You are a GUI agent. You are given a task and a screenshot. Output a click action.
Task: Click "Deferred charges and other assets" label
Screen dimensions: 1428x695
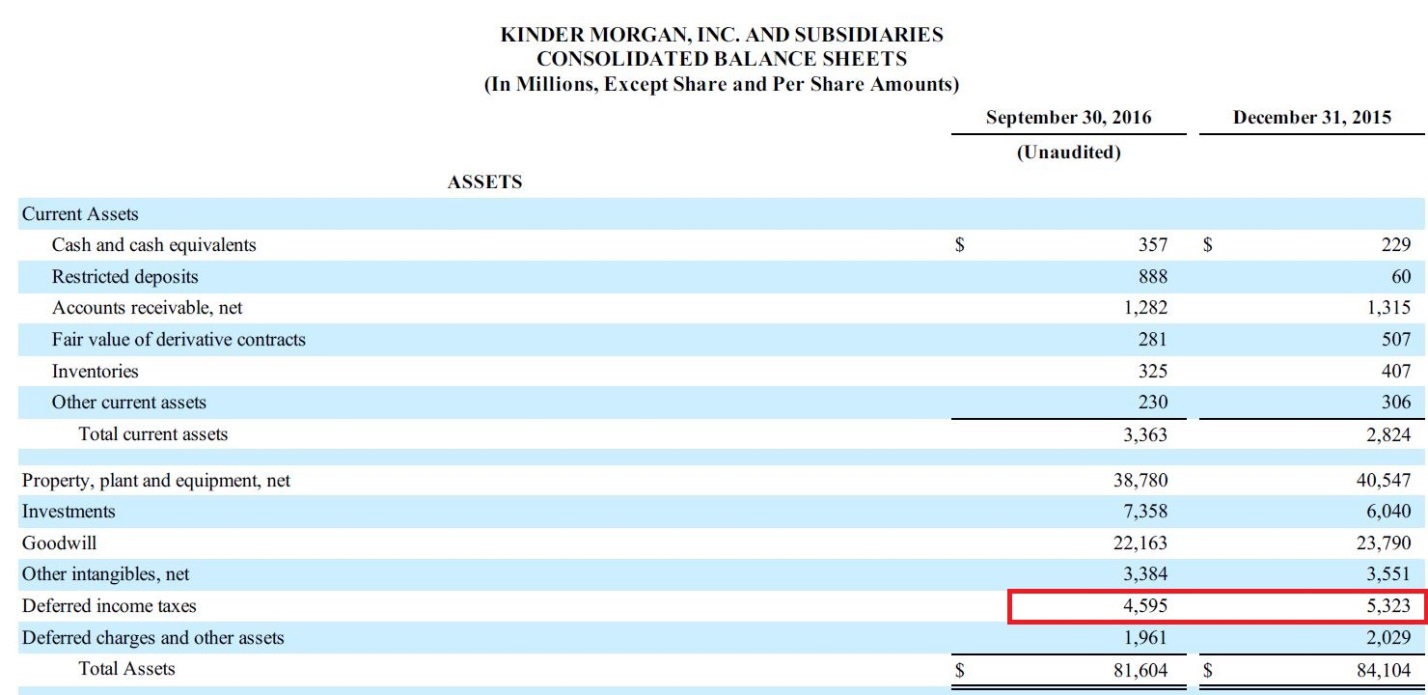(x=153, y=637)
